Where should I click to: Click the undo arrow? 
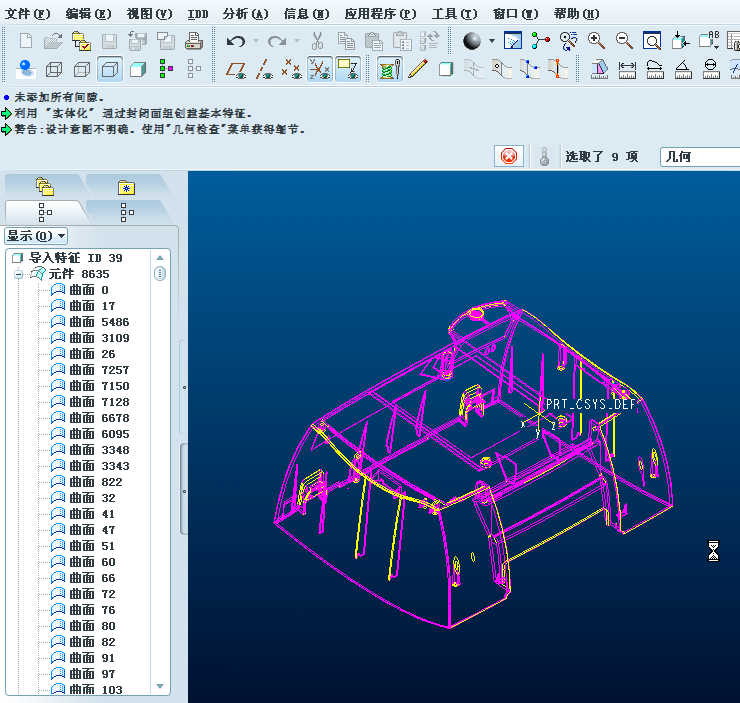click(x=235, y=41)
